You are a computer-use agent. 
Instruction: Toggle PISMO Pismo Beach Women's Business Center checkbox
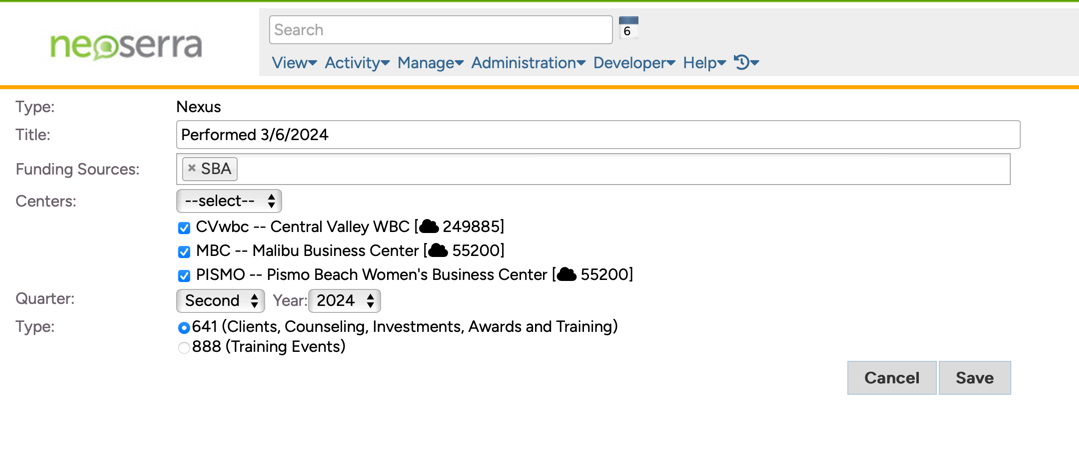coord(184,276)
